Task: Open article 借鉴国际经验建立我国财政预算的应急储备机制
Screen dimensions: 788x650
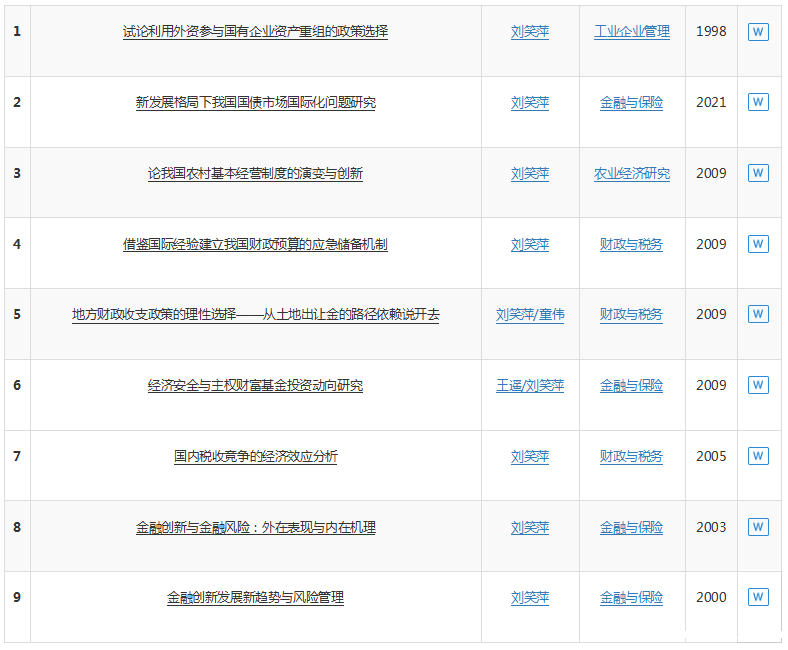Action: [x=255, y=245]
